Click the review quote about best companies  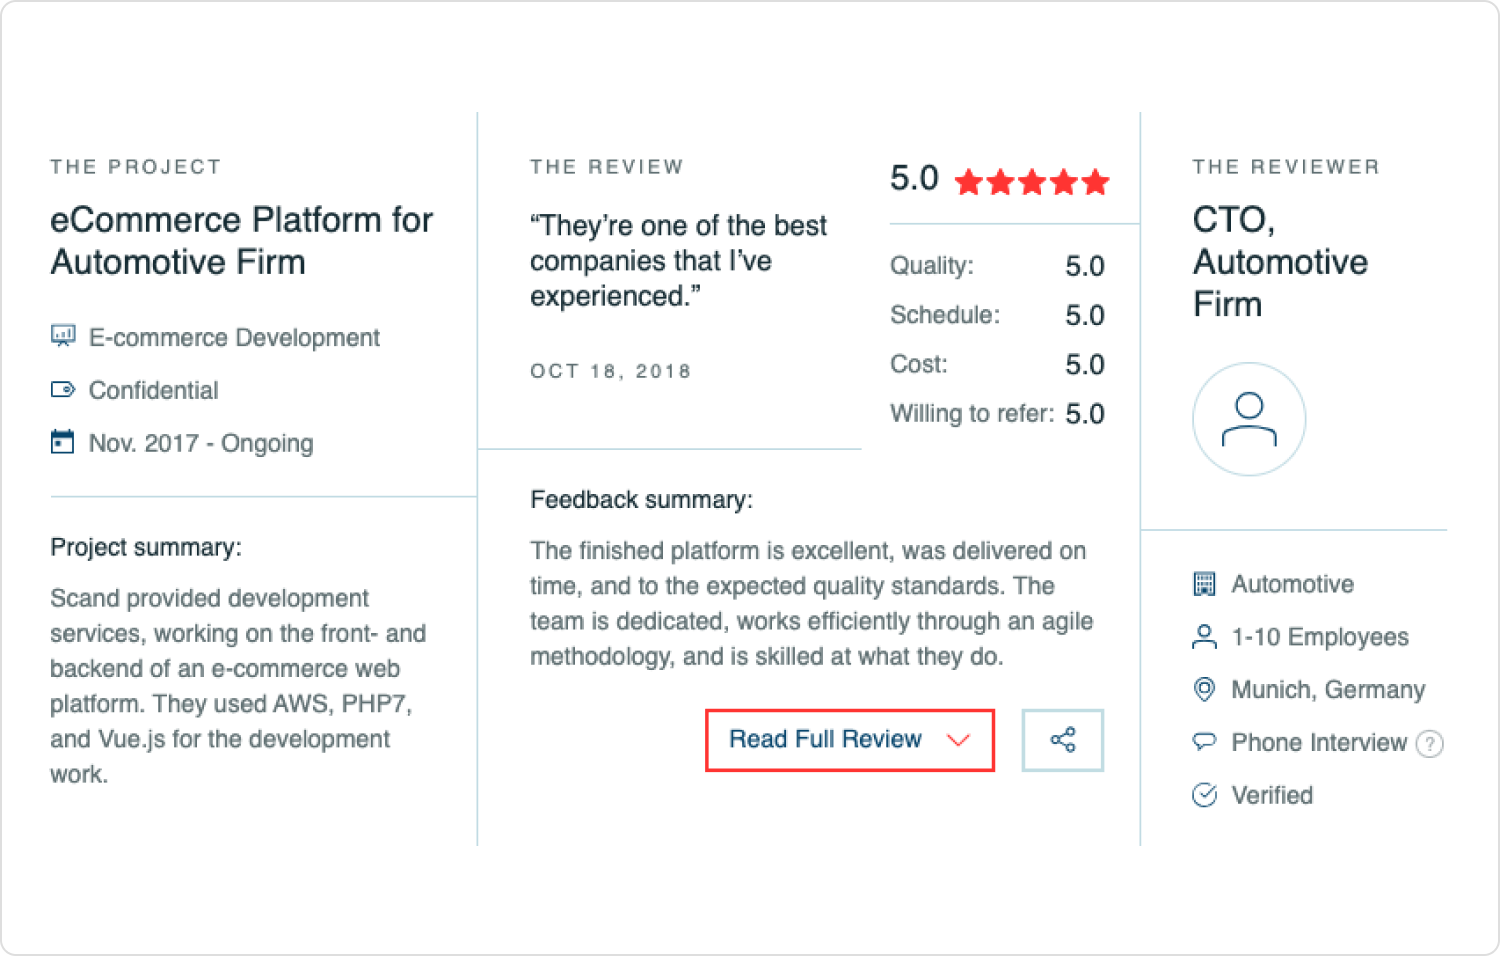(678, 261)
